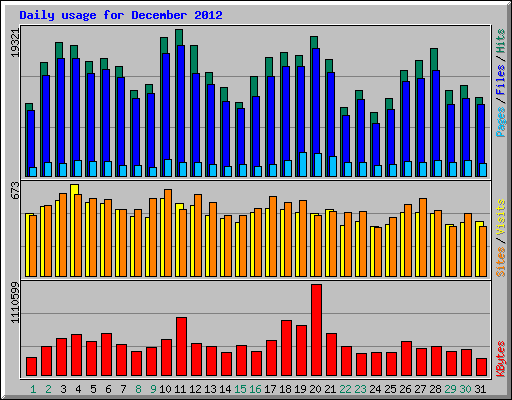Click day label 17 on the x-axis

click(270, 389)
